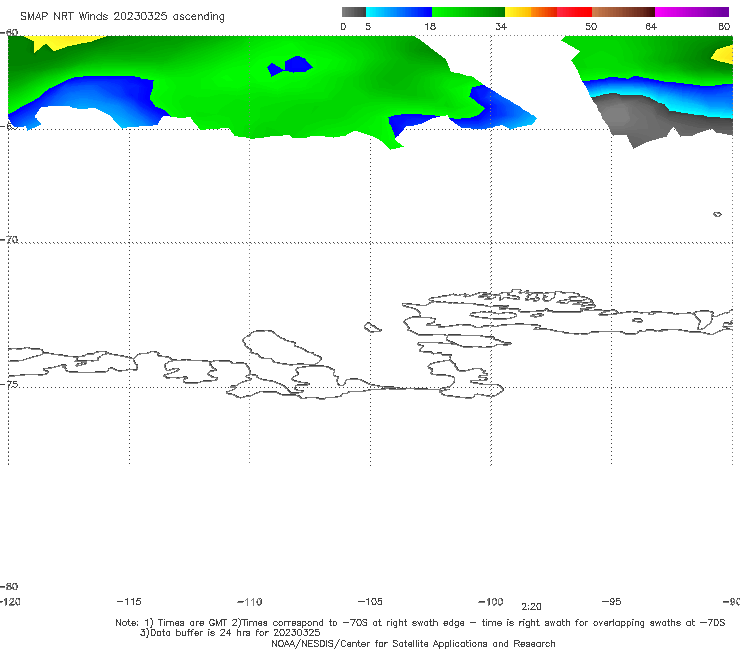Click the longitude label -100
This screenshot has width=740, height=650.
[491, 602]
